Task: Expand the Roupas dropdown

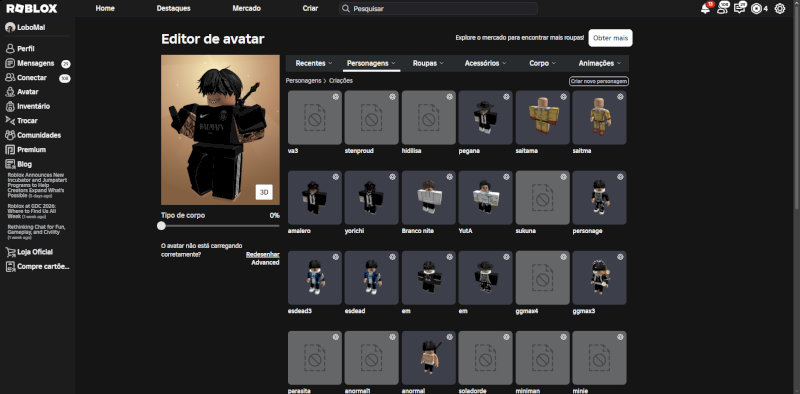Action: 428,63
